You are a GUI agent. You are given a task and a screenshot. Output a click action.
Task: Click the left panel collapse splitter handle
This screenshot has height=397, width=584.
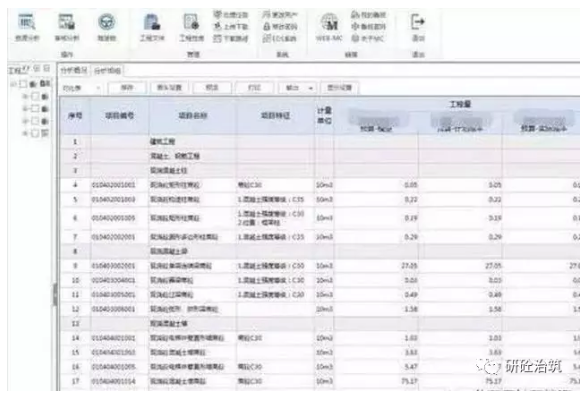tap(55, 294)
